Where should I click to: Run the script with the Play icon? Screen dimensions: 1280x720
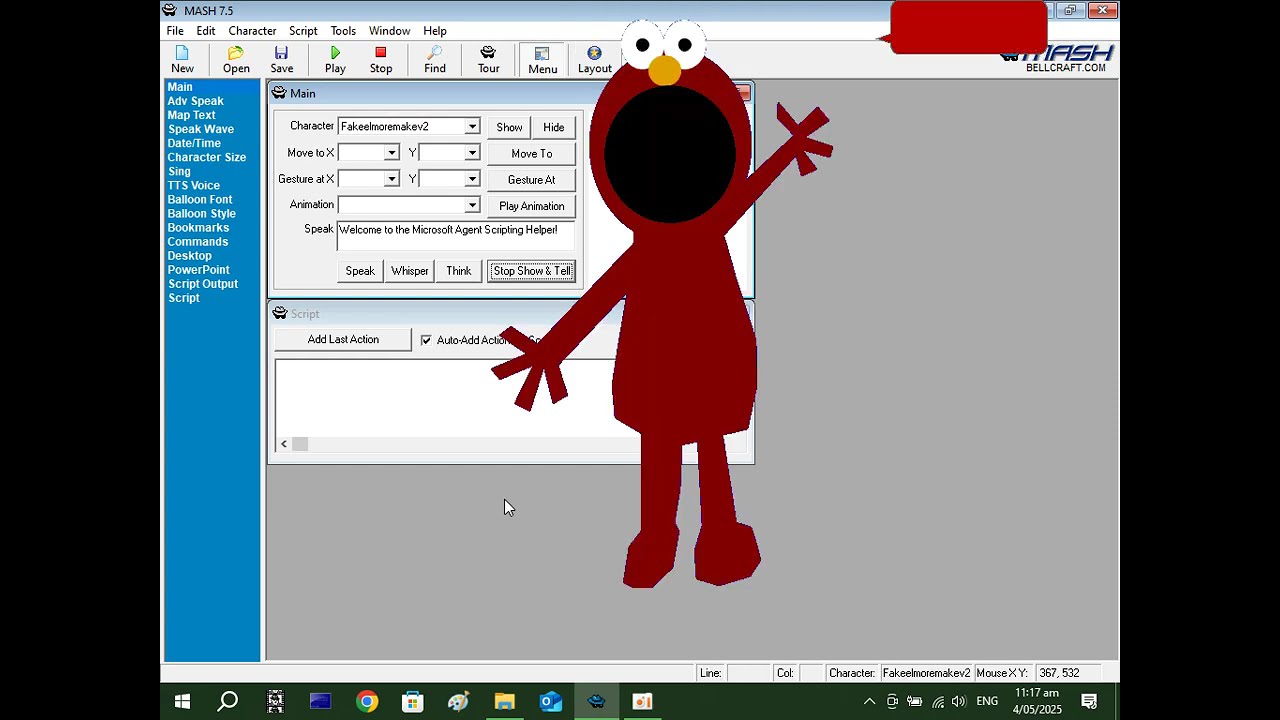pos(335,60)
